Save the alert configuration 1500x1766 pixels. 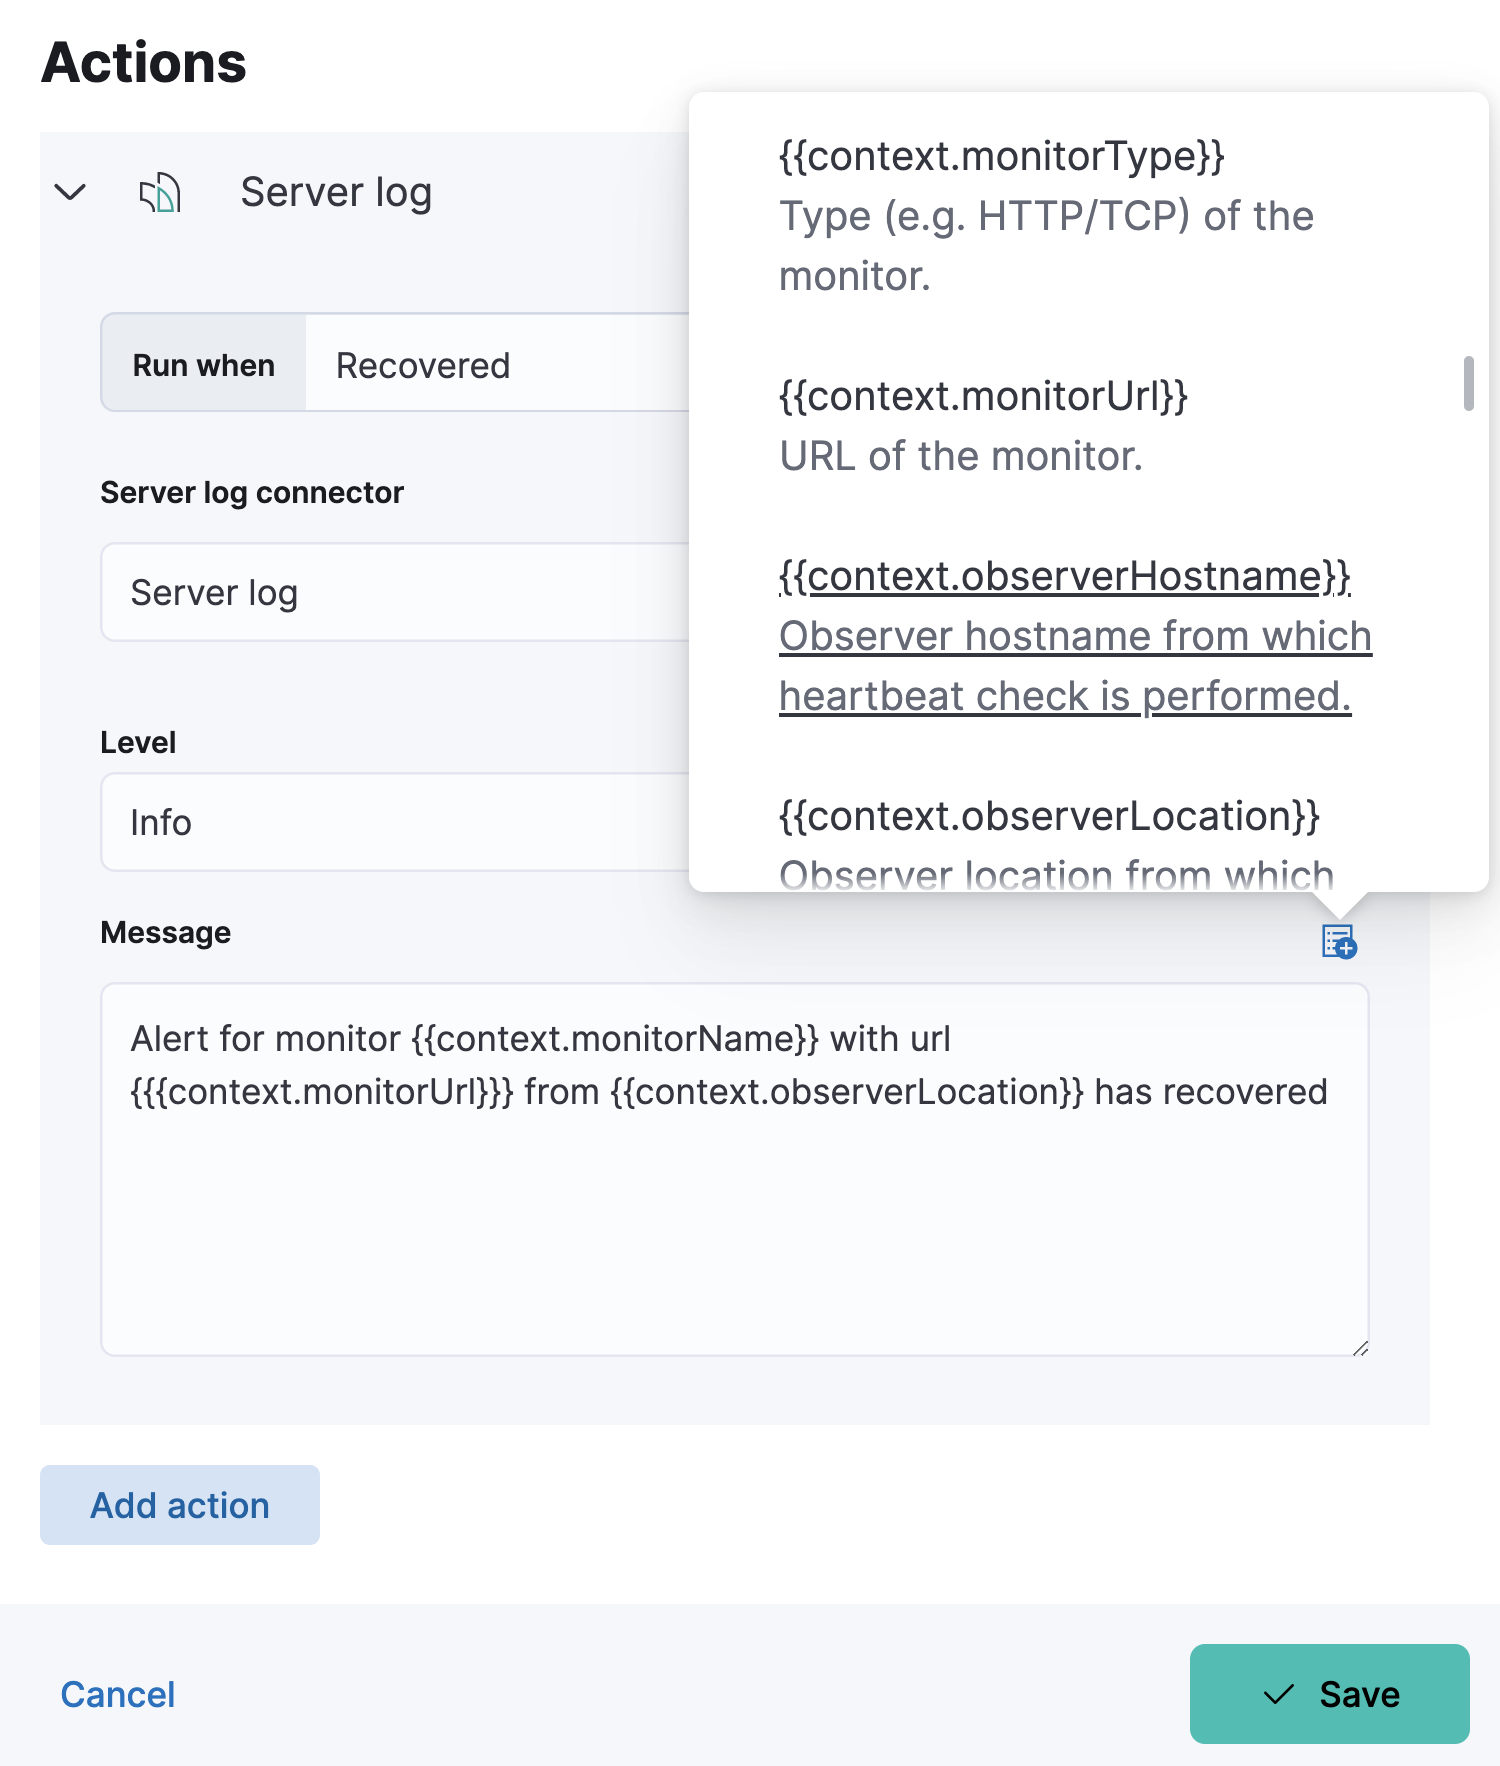(x=1328, y=1694)
